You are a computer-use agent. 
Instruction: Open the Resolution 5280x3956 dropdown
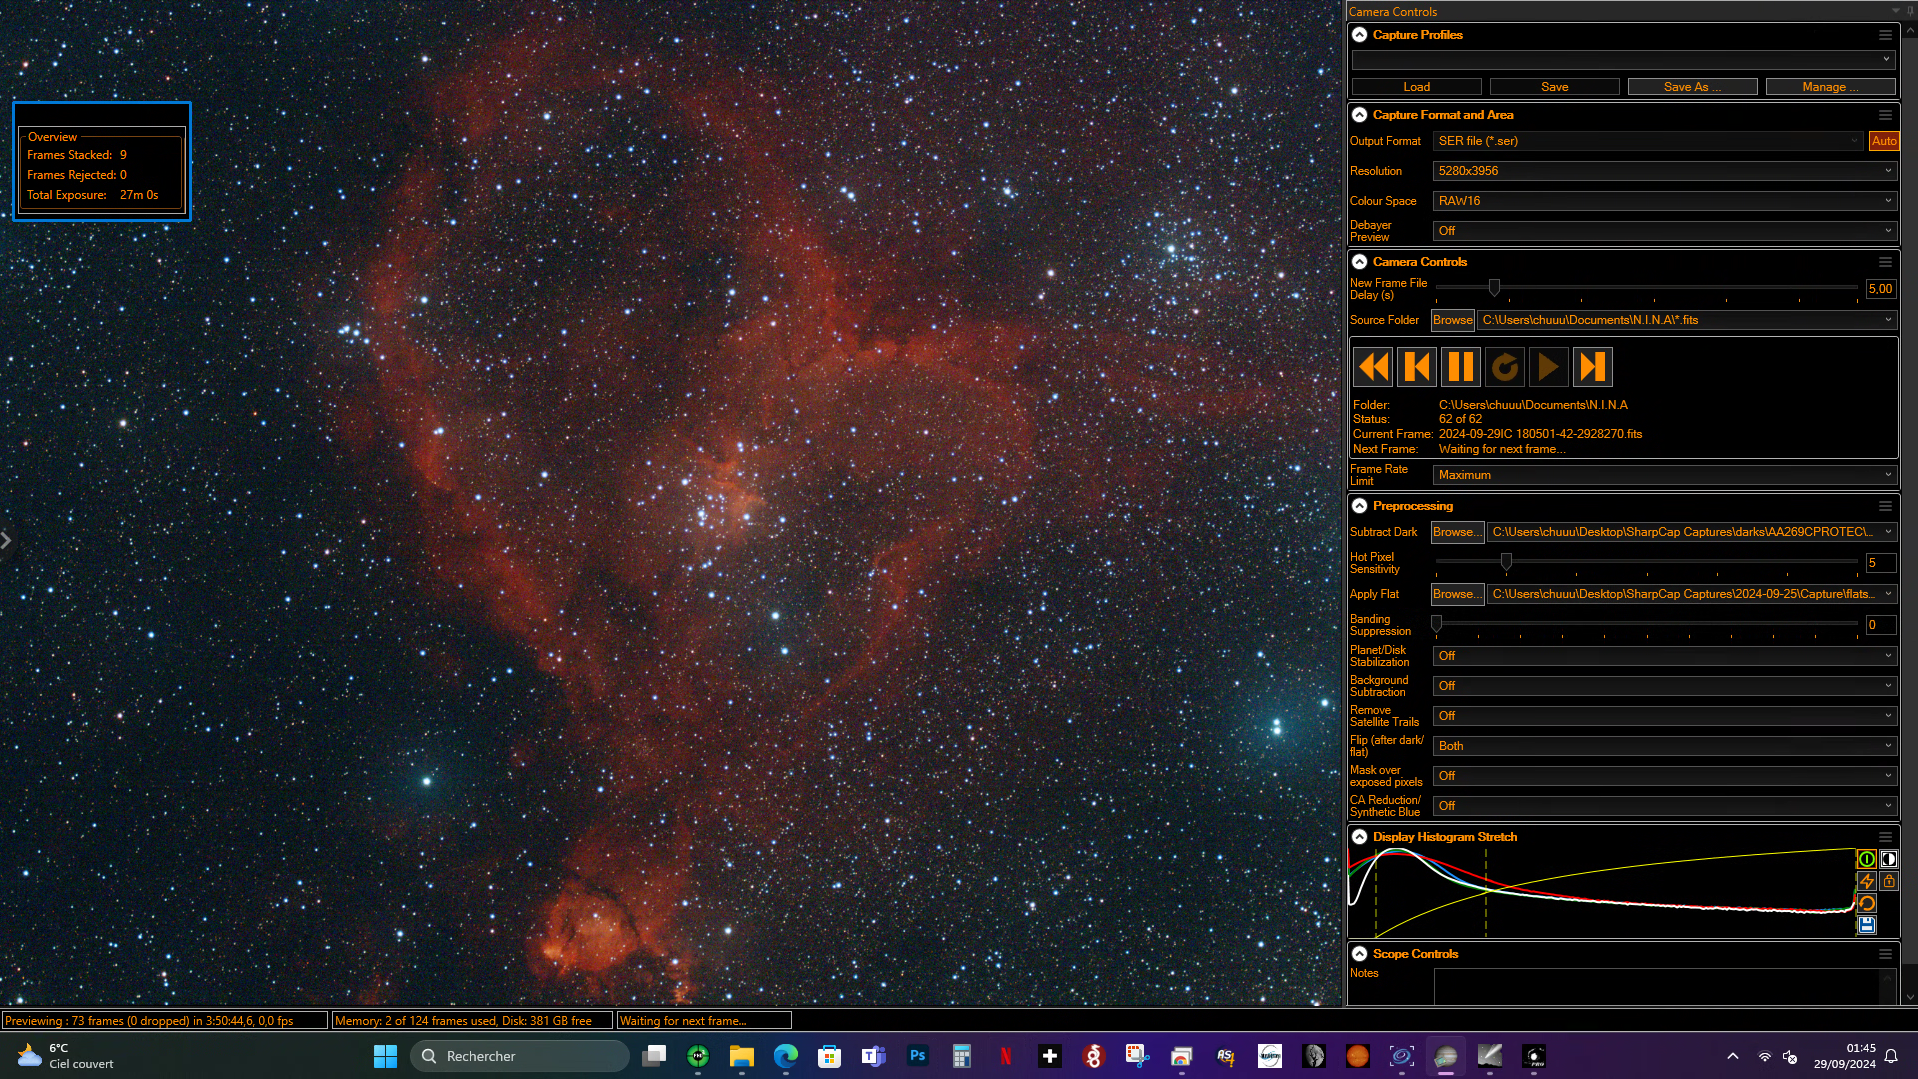point(1664,171)
